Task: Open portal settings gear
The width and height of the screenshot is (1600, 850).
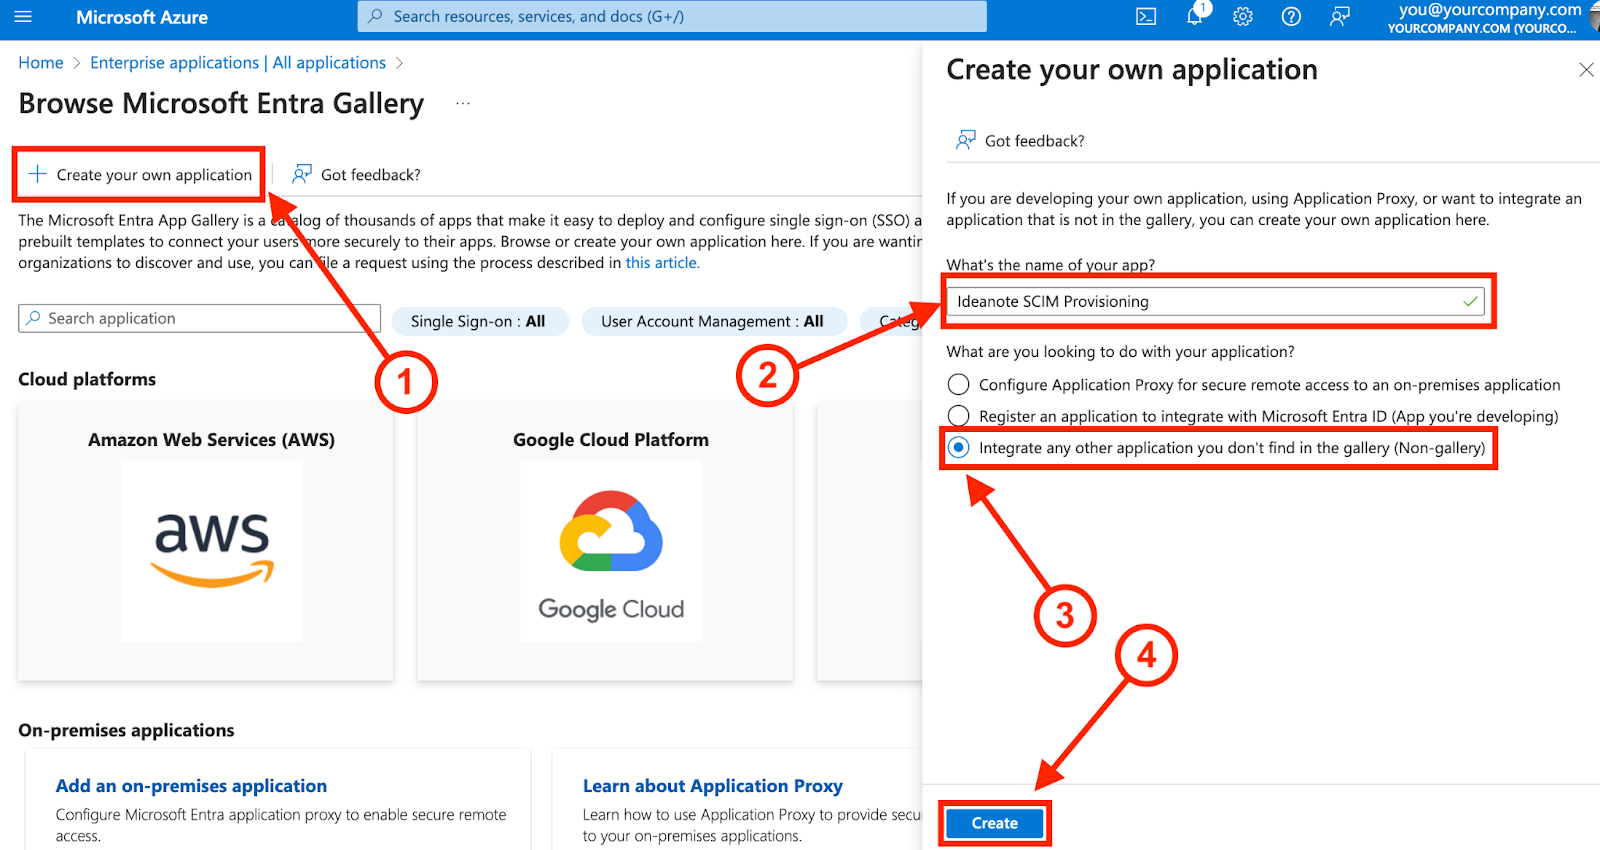Action: click(1243, 17)
